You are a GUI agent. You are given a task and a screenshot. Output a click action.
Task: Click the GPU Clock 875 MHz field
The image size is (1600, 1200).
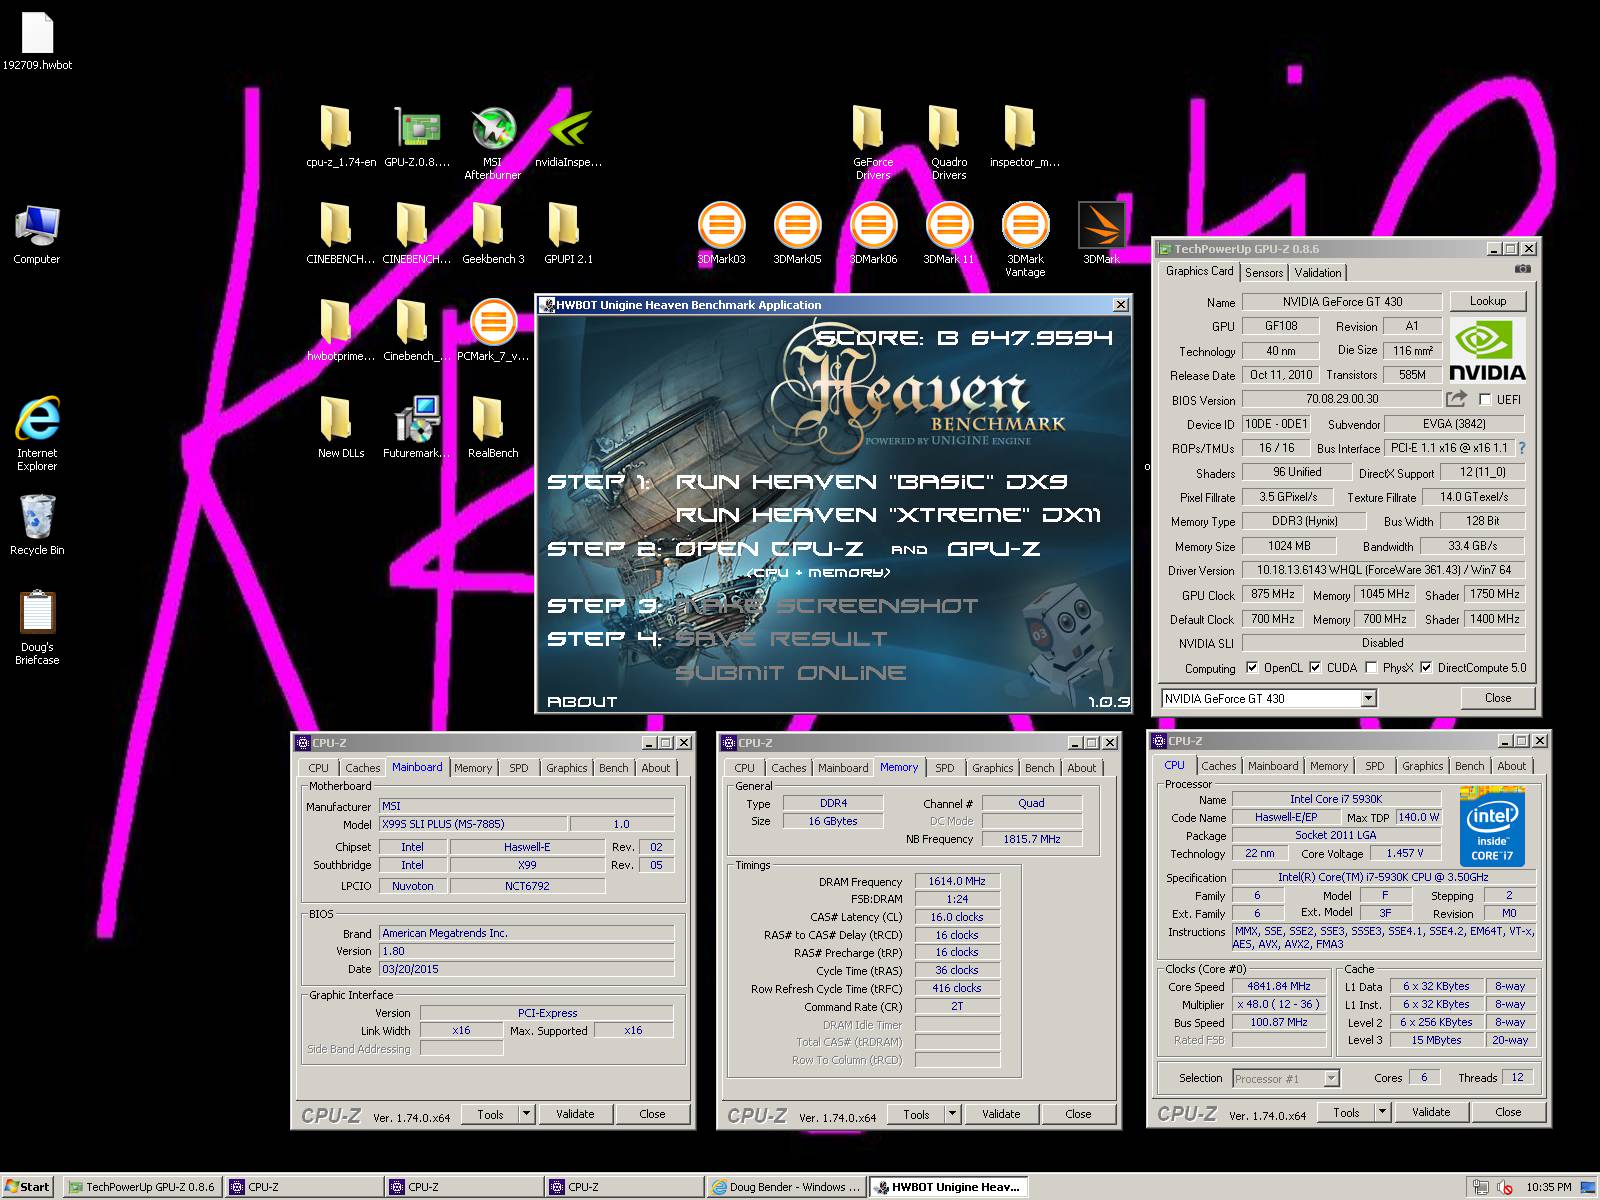(1273, 594)
